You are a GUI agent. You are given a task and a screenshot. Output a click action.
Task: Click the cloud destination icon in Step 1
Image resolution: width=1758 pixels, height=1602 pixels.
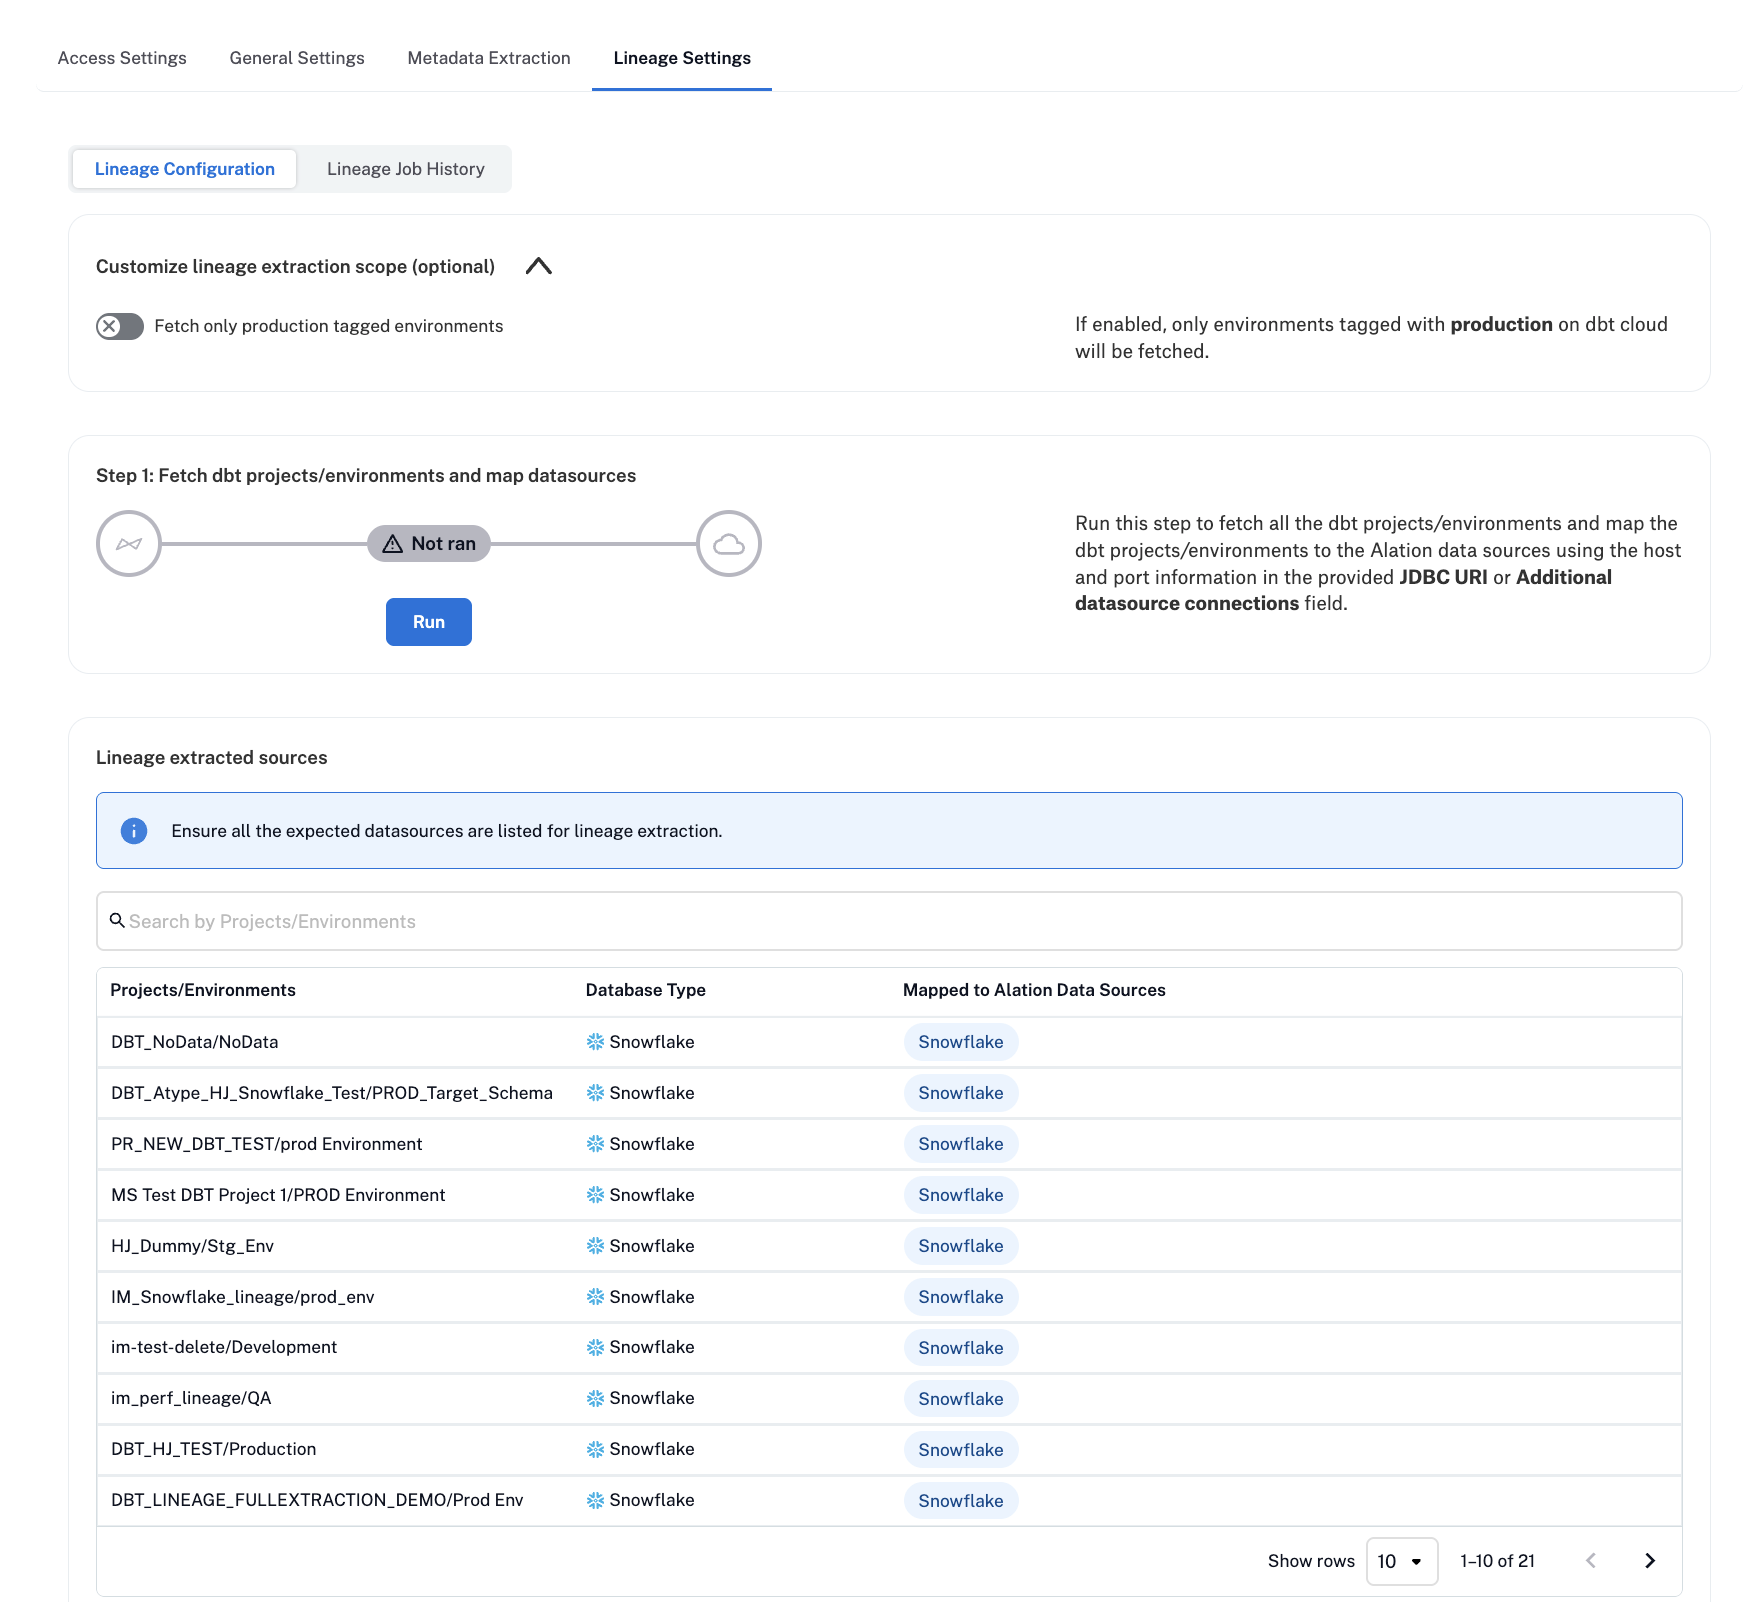(728, 544)
